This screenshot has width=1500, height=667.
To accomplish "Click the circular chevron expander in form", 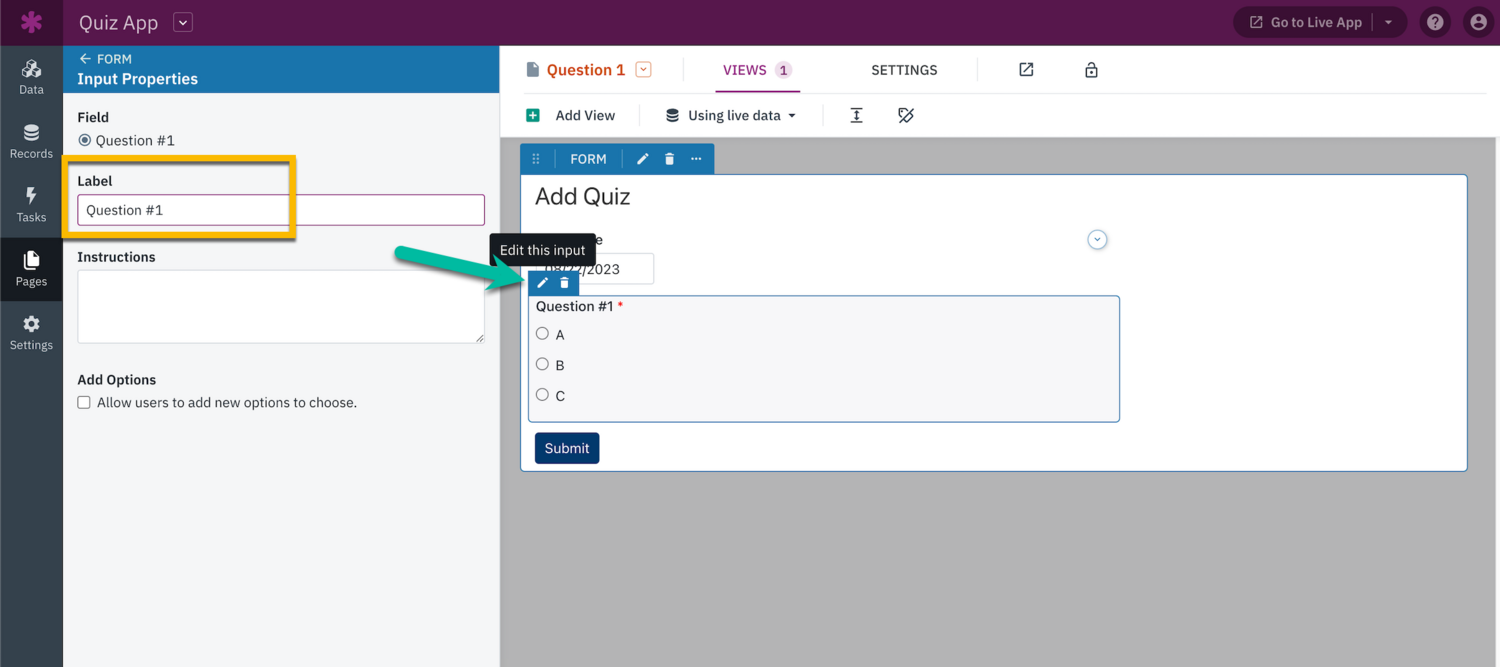I will click(1097, 240).
